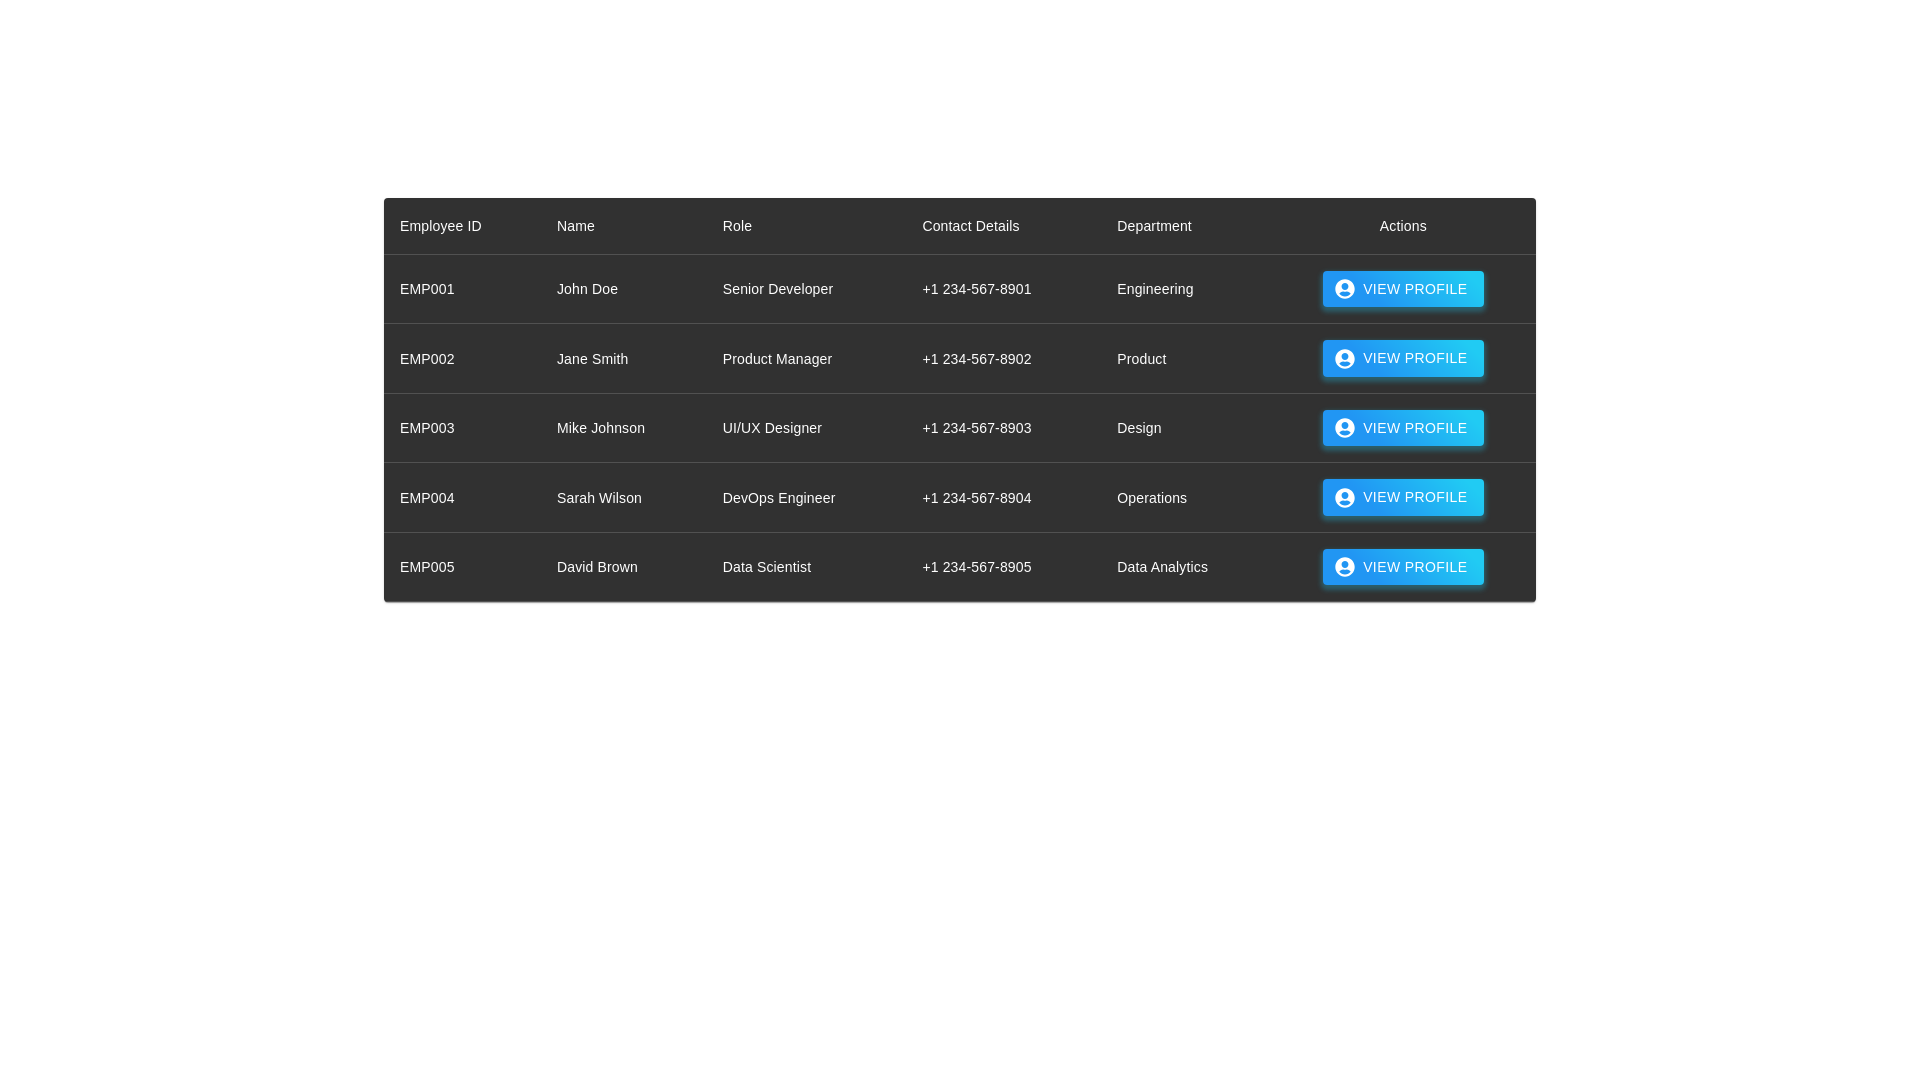The width and height of the screenshot is (1920, 1080).
Task: Click the name Jane Smith
Action: pos(592,359)
